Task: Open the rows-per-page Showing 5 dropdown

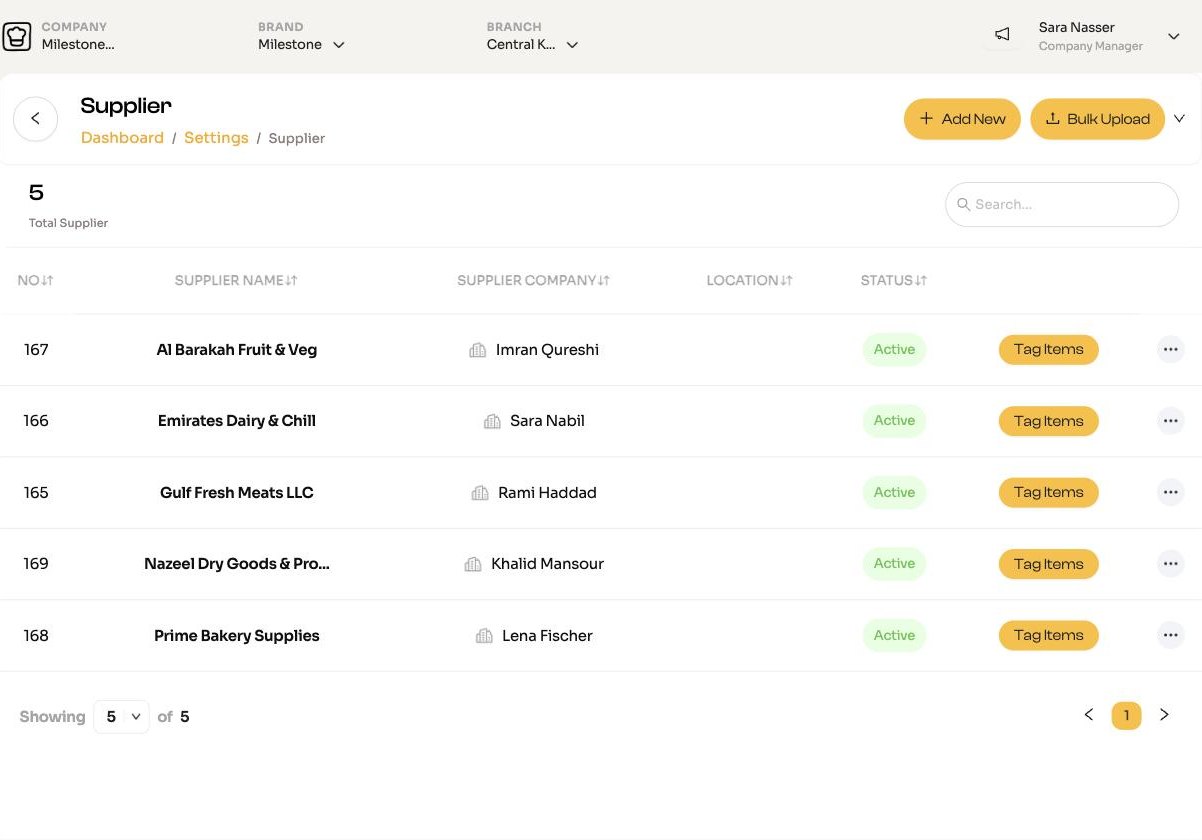Action: [x=121, y=716]
